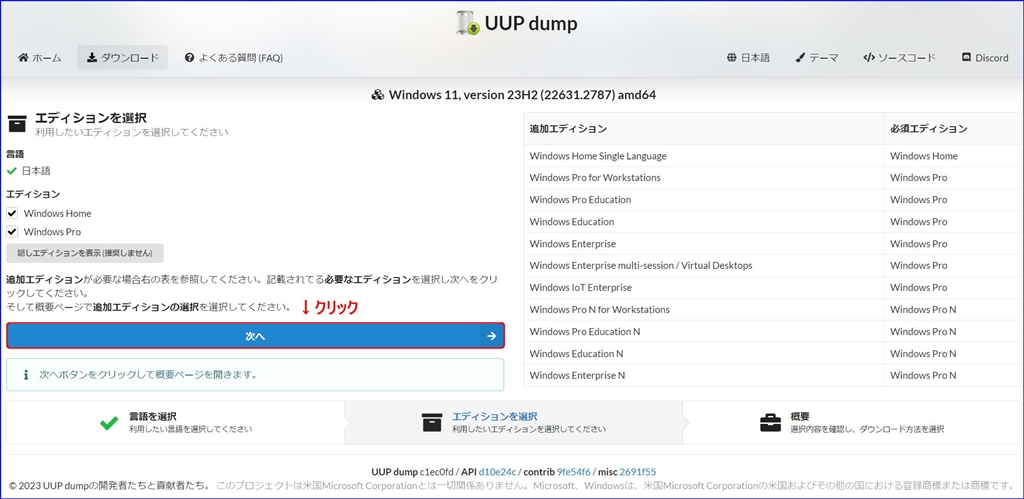
Task: Click Windows Pro N for Workstations cell
Action: 704,310
